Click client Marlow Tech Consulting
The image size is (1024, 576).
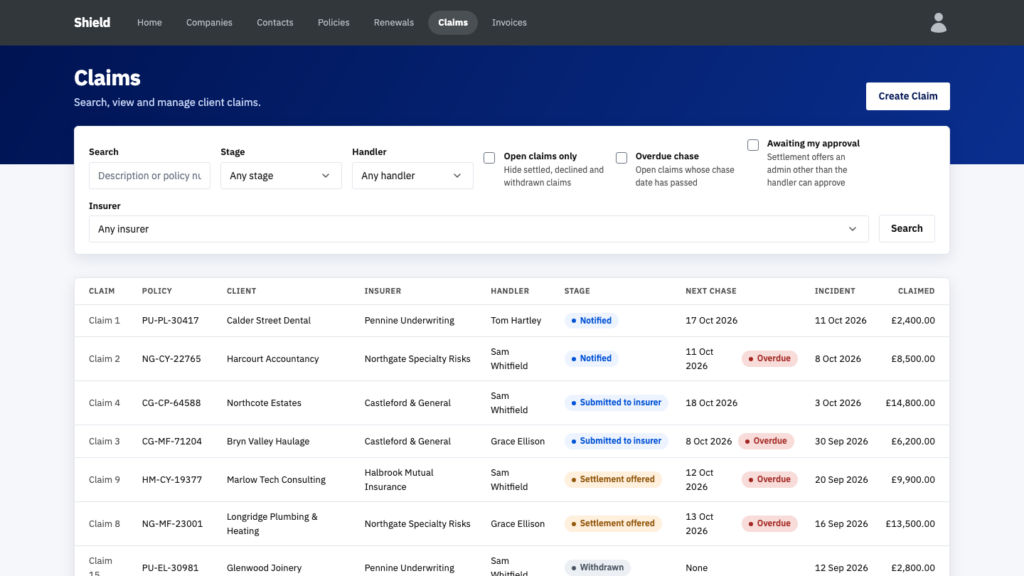click(276, 479)
